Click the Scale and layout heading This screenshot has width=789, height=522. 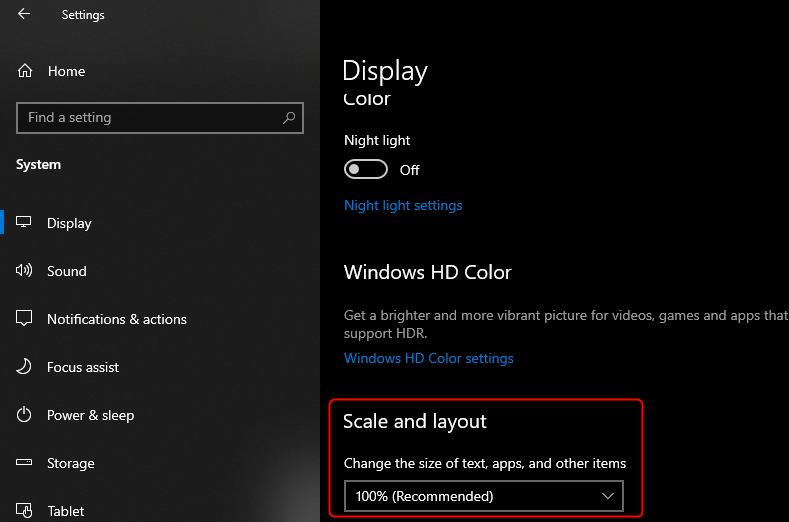[415, 422]
